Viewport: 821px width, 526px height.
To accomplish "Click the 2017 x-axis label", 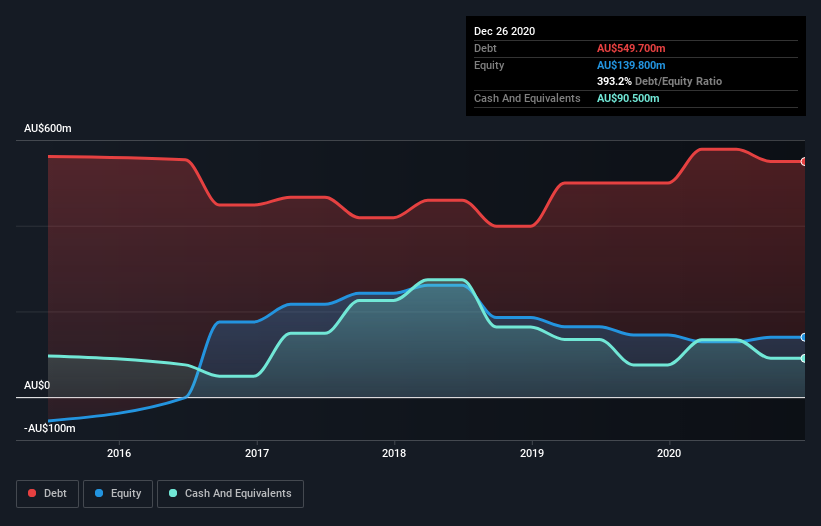I will [x=257, y=453].
